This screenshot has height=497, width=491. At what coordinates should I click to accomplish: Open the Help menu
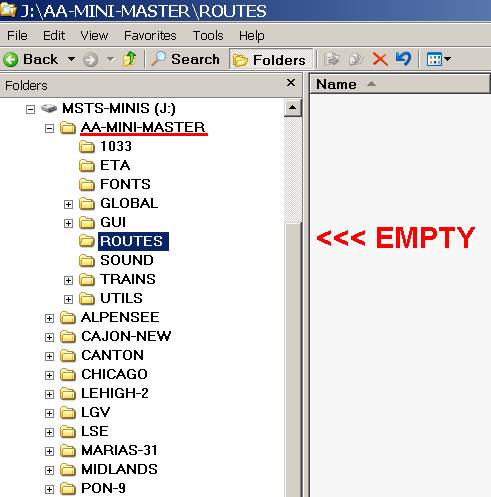(x=252, y=35)
